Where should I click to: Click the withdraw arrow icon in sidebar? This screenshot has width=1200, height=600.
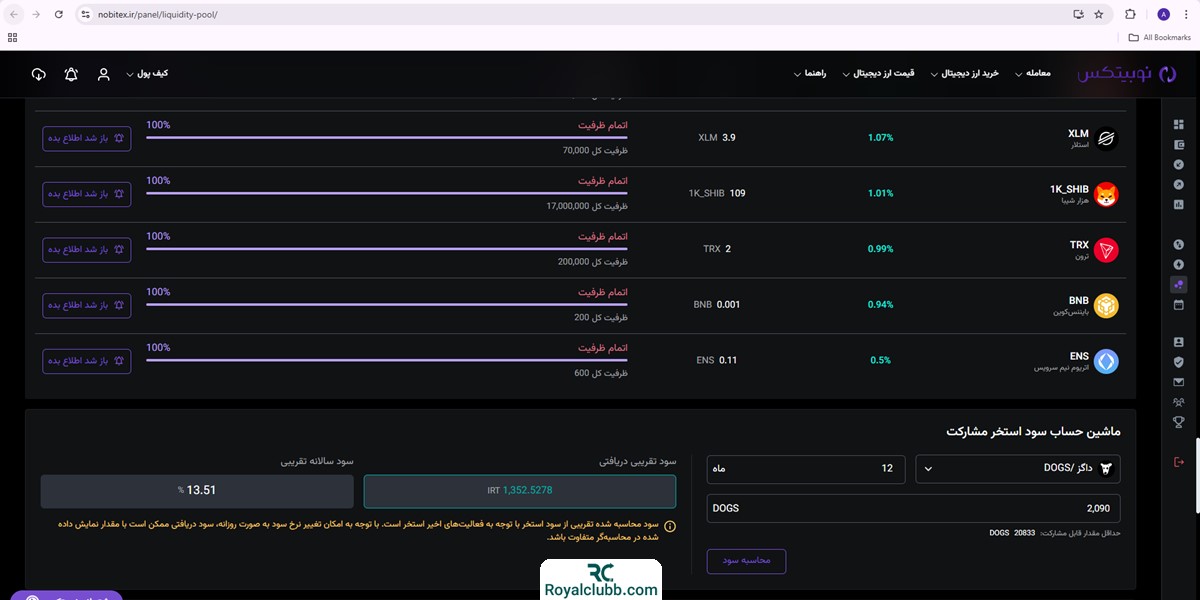(1178, 184)
